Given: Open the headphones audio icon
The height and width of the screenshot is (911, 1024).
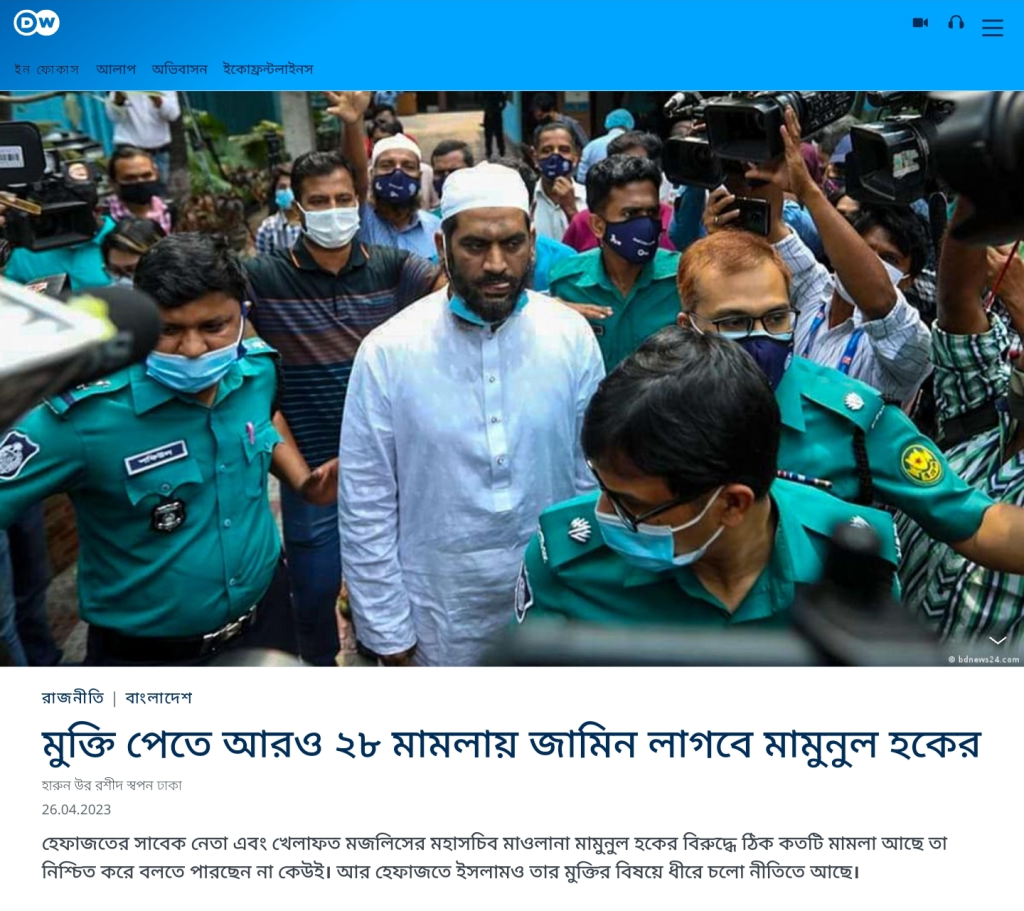Looking at the screenshot, I should pyautogui.click(x=956, y=23).
